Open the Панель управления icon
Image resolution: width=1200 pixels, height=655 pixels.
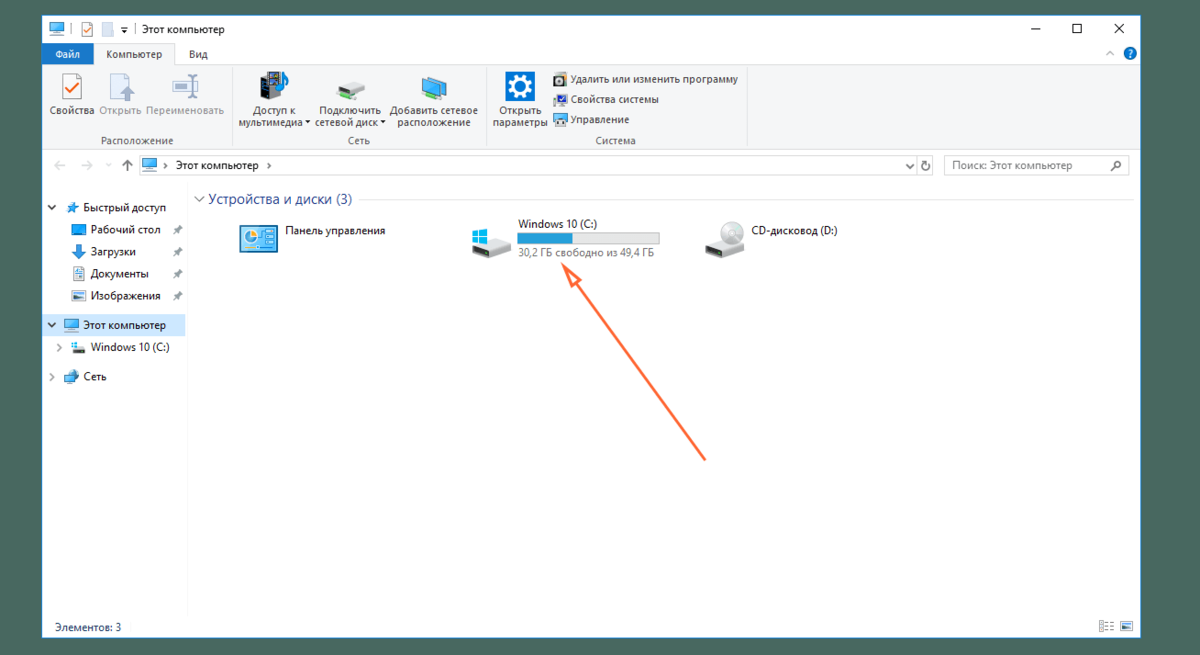(259, 239)
